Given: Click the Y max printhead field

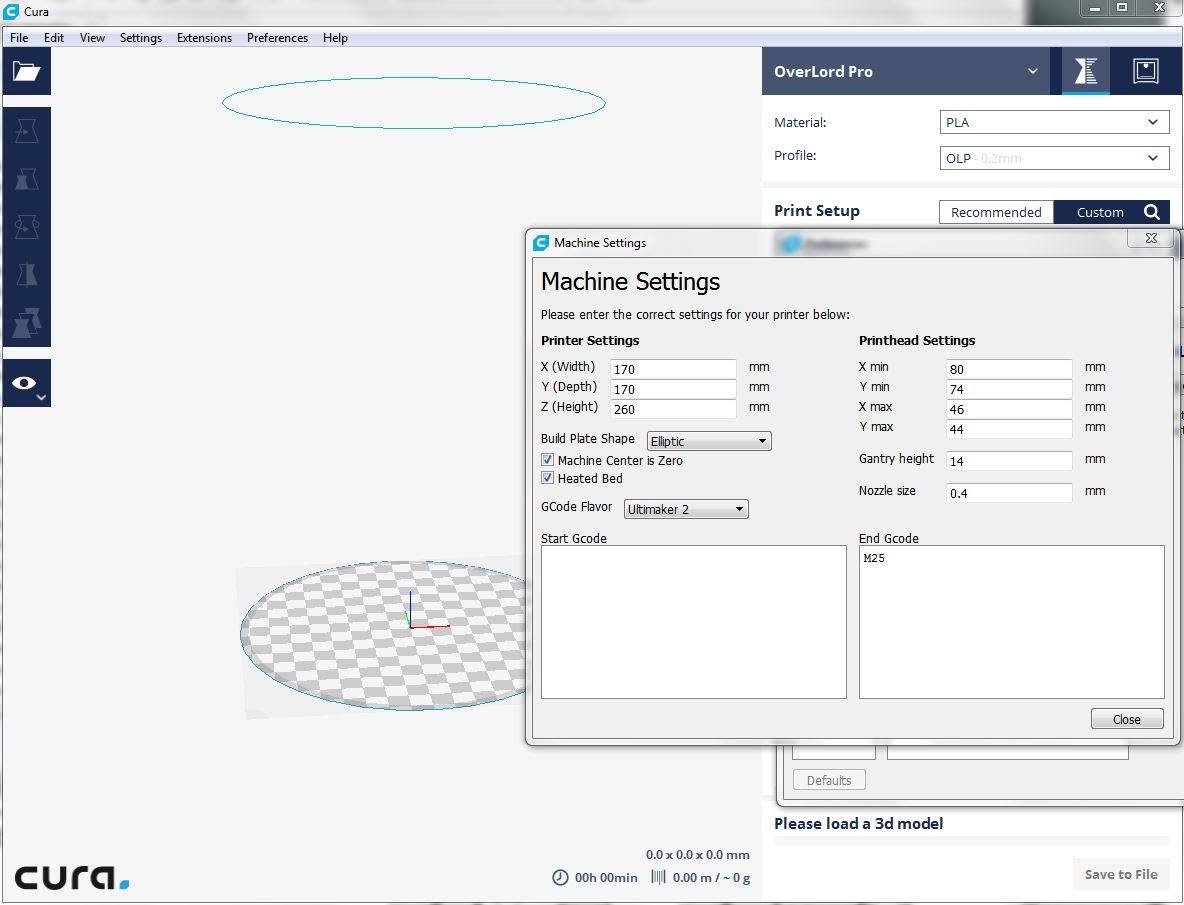Looking at the screenshot, I should (1009, 428).
